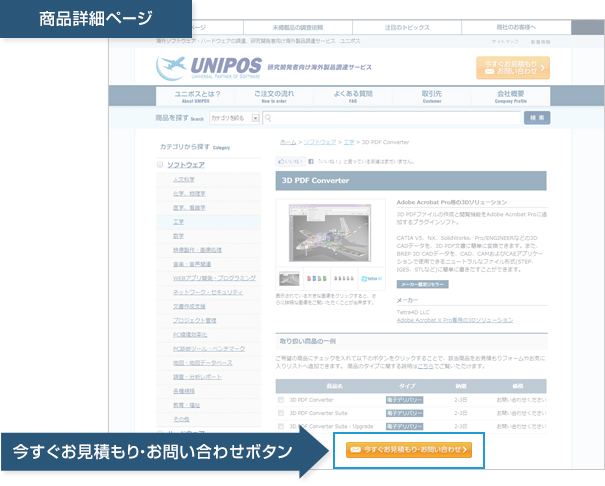This screenshot has height=486, width=605.
Task: Select ネットワーク・セキュリティ in the sidebar
Action: tap(208, 292)
